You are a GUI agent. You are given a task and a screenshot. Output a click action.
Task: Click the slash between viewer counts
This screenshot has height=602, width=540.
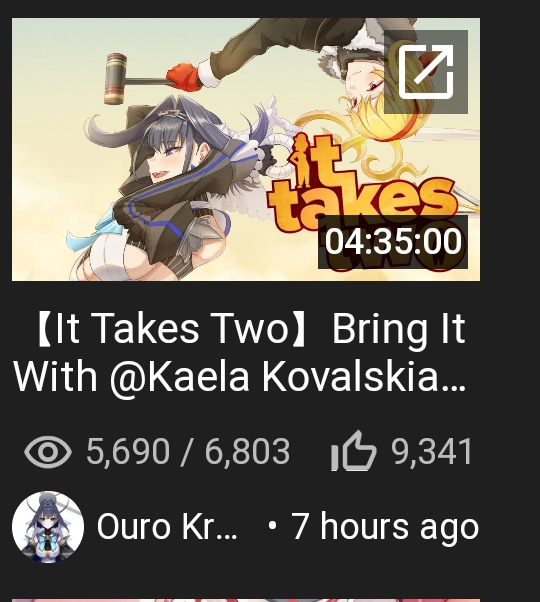click(x=187, y=452)
